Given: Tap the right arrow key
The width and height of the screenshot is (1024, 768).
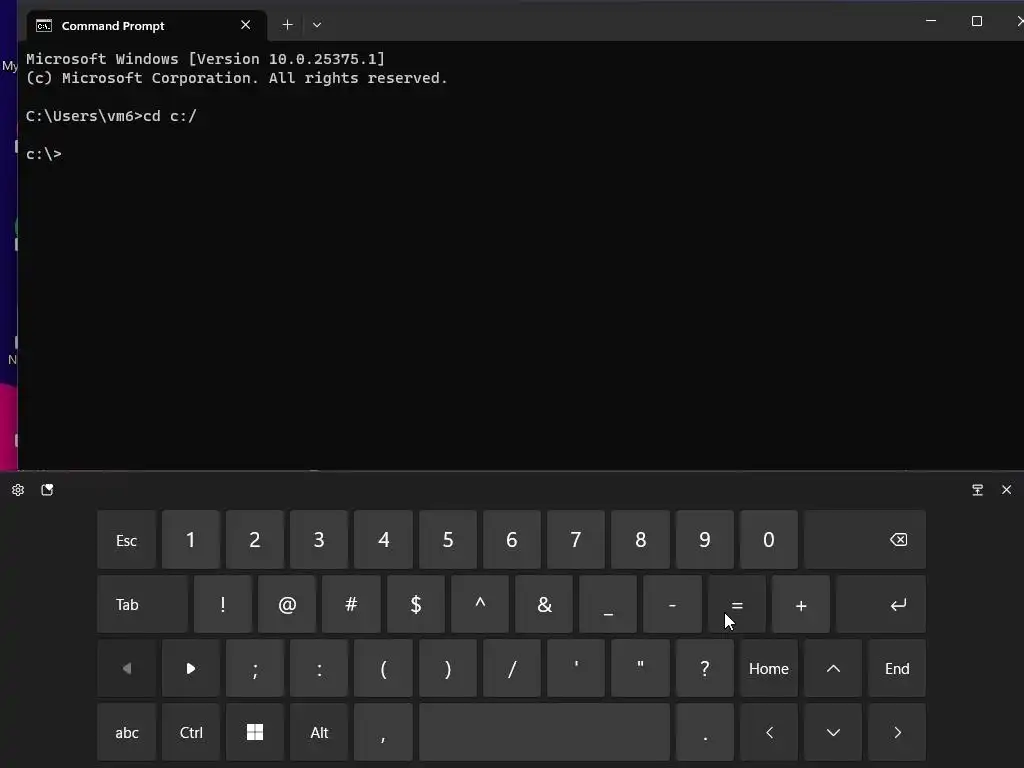Looking at the screenshot, I should click(x=897, y=733).
